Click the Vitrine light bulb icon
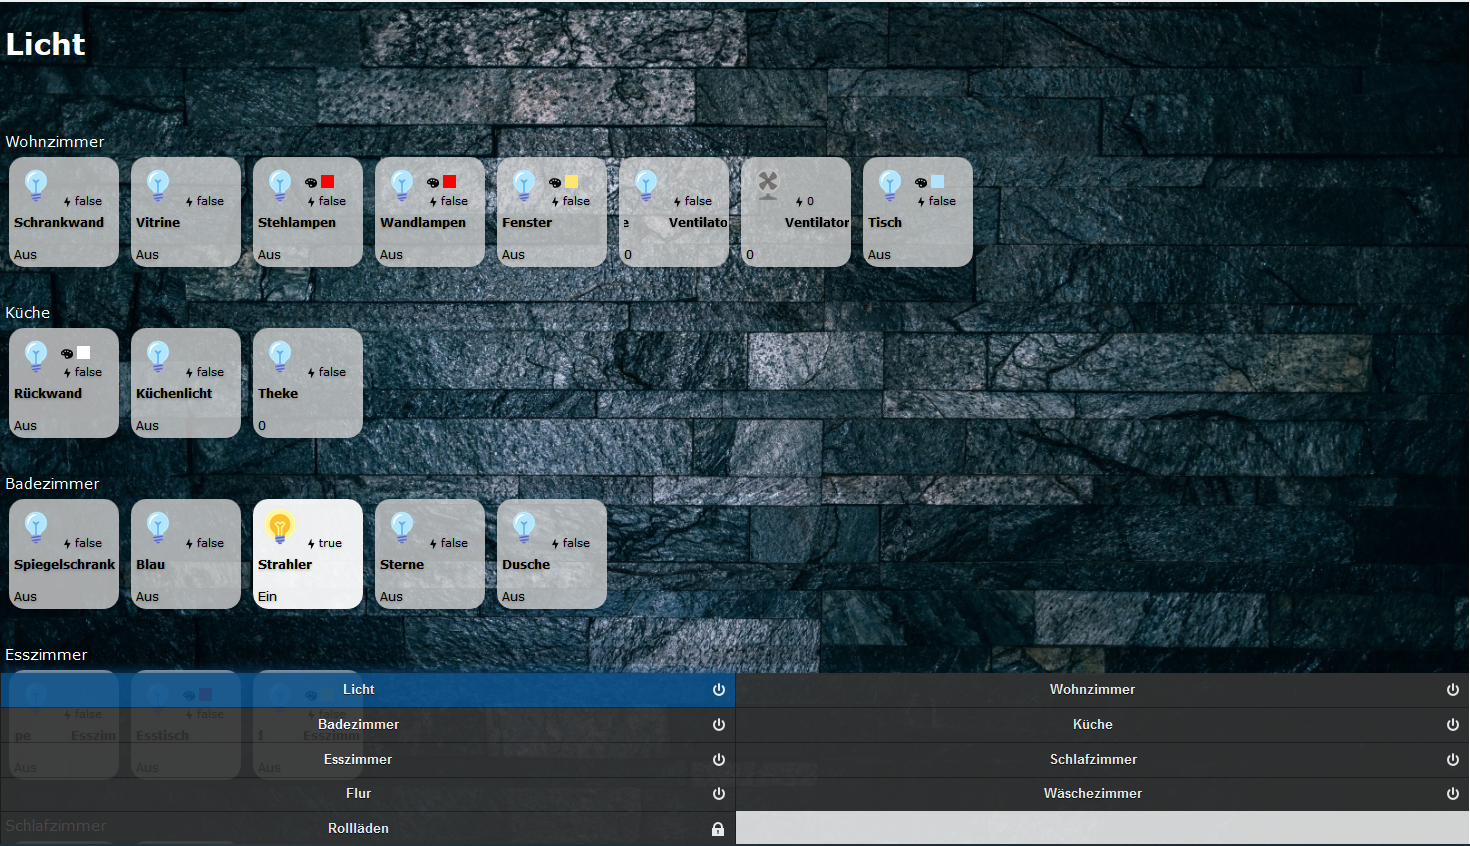Screen dimensions: 1470x846 click(158, 185)
